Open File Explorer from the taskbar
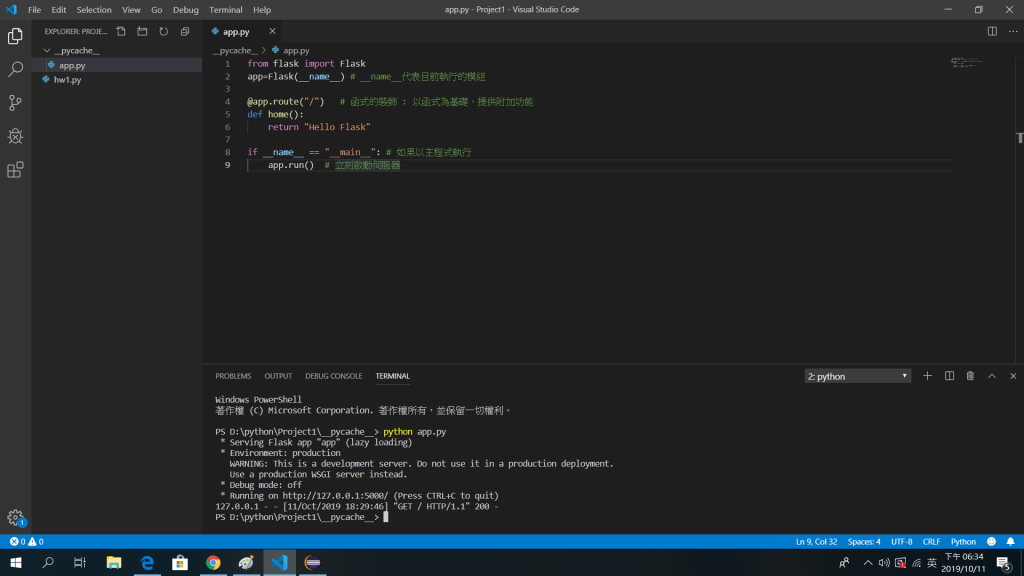 pyautogui.click(x=114, y=562)
